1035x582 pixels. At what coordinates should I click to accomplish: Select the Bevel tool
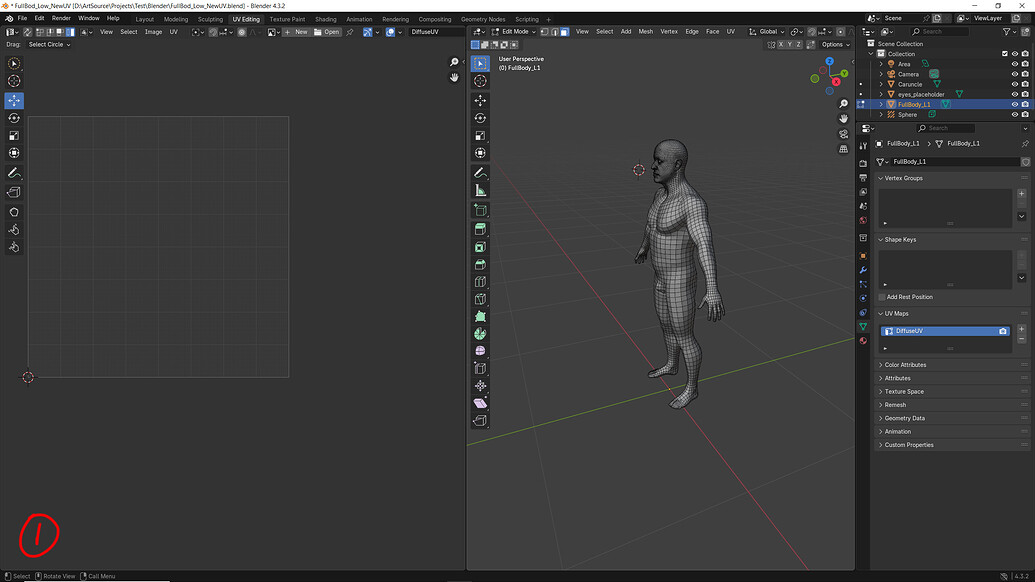pos(480,264)
